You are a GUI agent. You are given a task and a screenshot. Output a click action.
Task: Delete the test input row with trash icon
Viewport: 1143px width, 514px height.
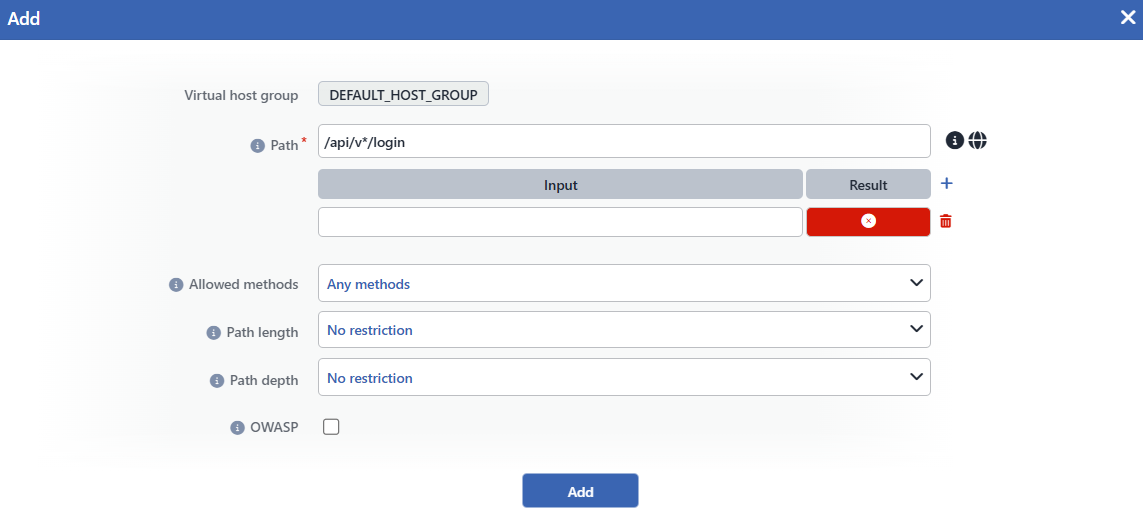945,221
